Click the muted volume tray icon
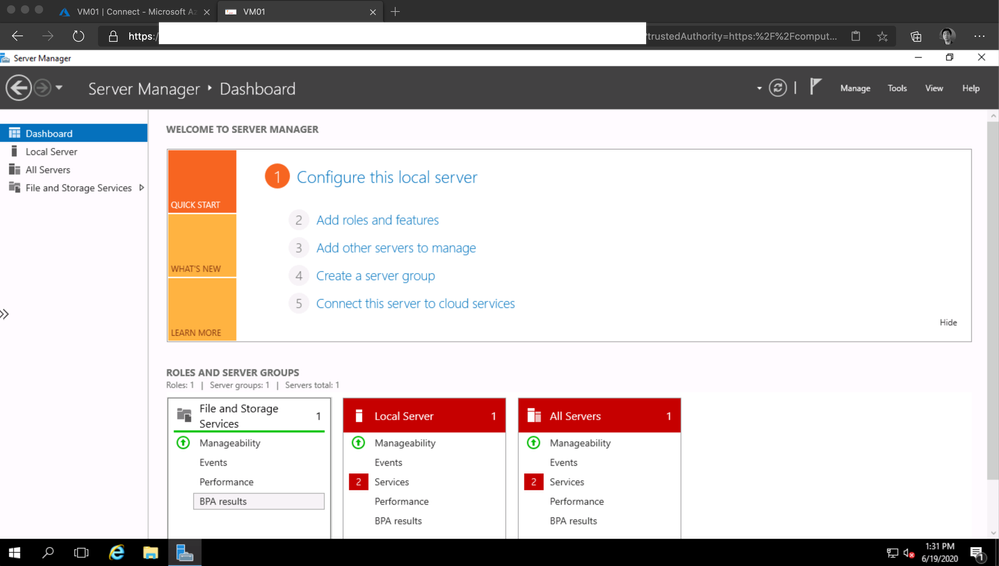This screenshot has width=999, height=566. tap(909, 553)
